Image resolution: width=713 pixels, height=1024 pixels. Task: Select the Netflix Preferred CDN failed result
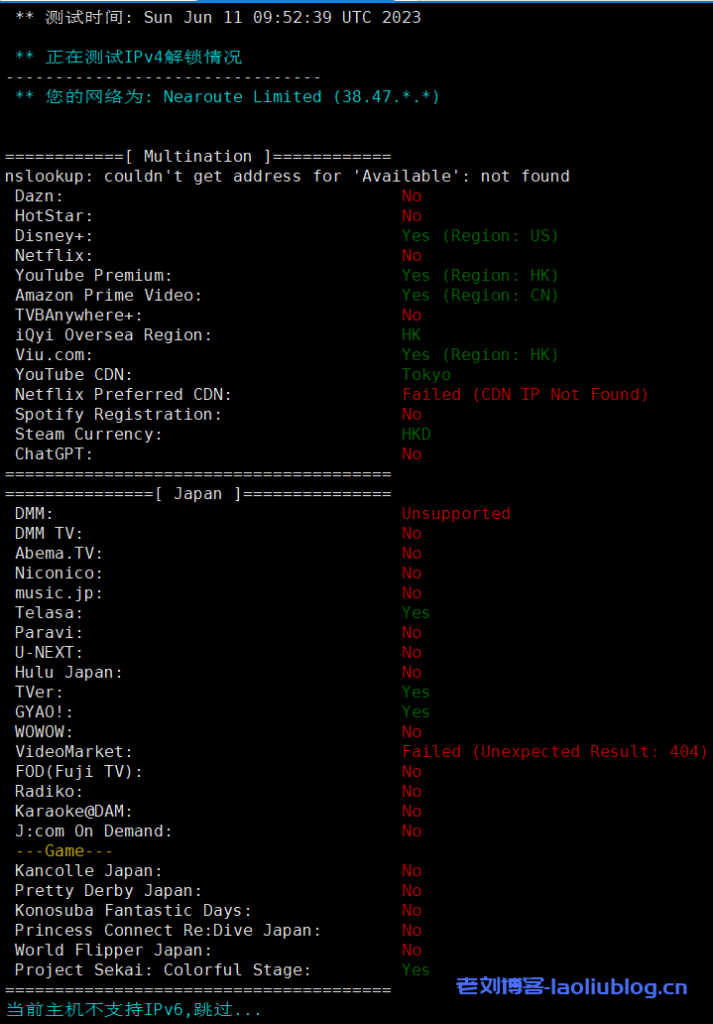pyautogui.click(x=525, y=395)
